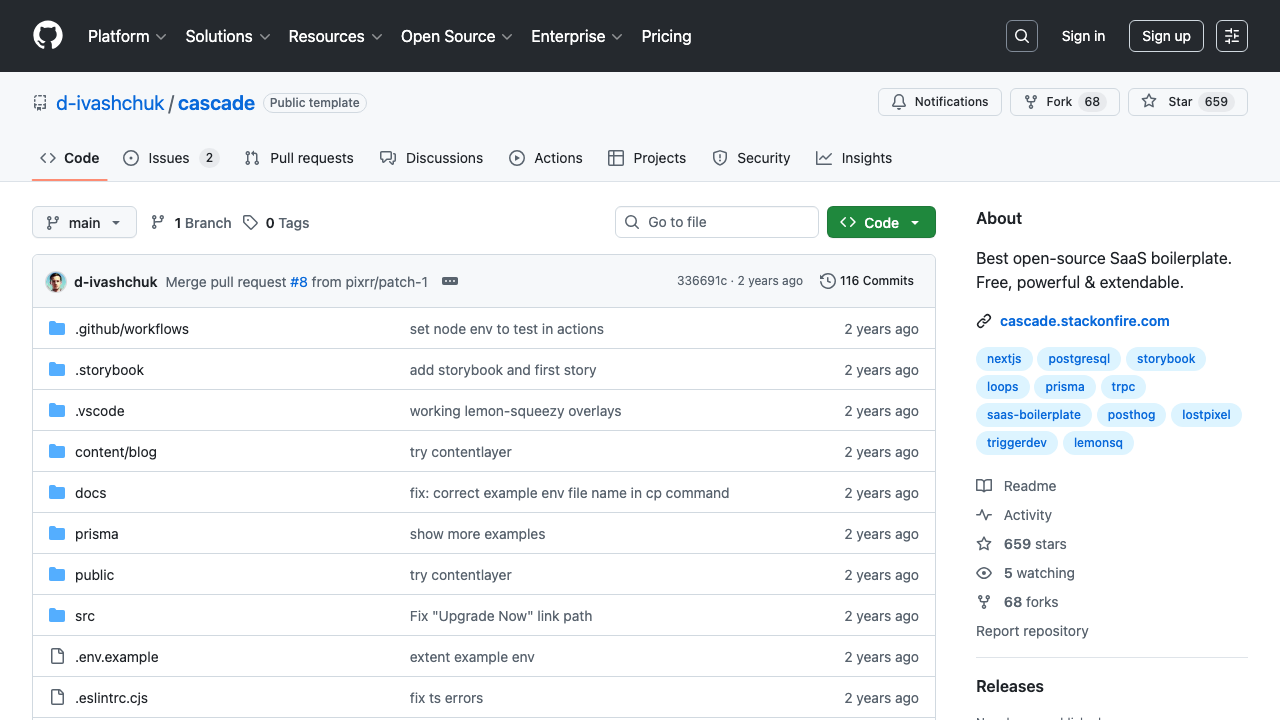1280x720 pixels.
Task: Click the GitHub logo in the header
Action: (x=47, y=36)
